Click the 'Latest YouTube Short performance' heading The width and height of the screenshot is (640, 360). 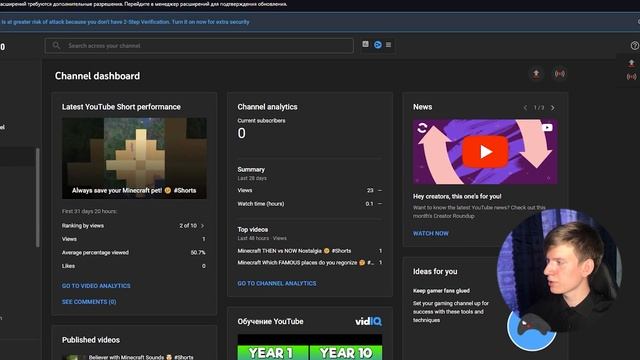point(121,107)
